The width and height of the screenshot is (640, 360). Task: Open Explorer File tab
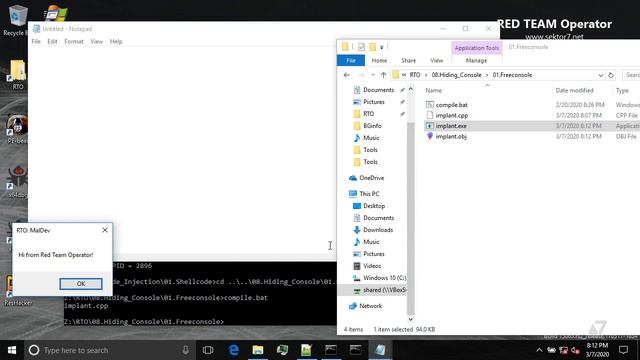(x=351, y=60)
